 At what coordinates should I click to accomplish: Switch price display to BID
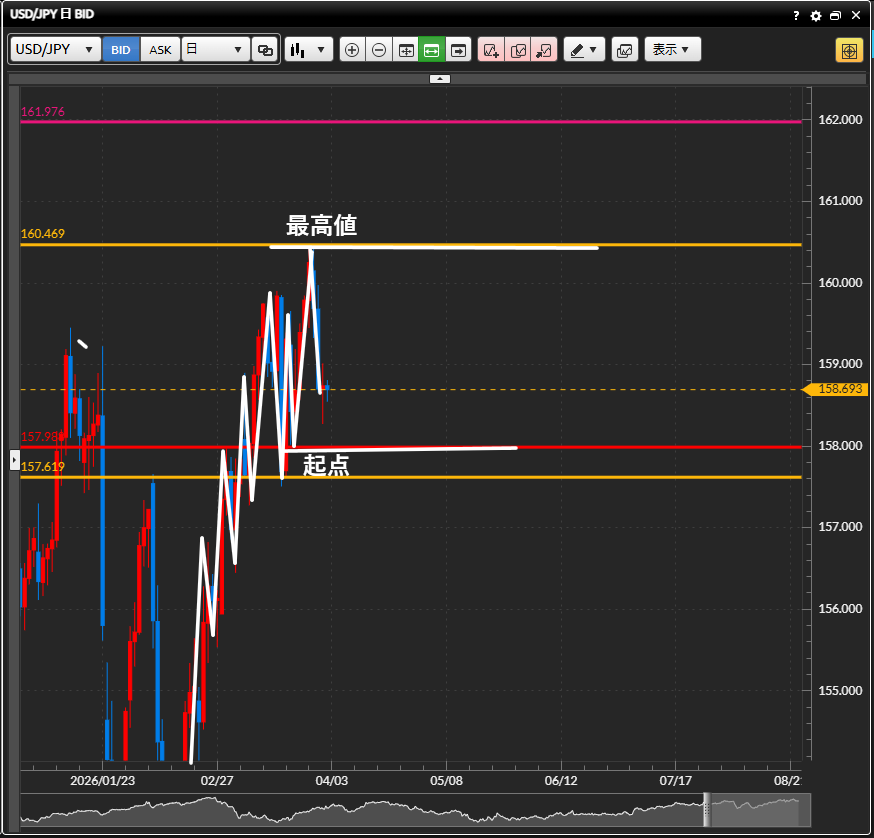121,50
